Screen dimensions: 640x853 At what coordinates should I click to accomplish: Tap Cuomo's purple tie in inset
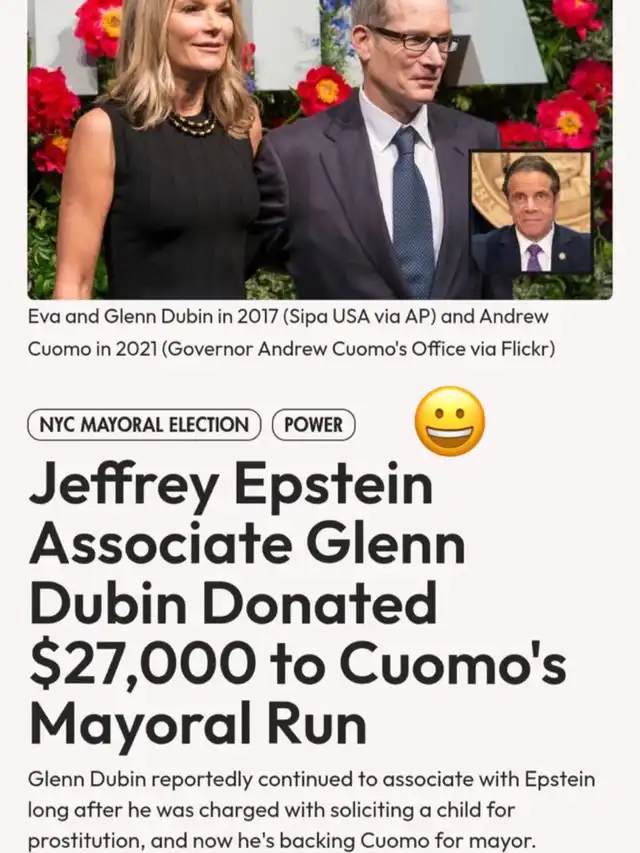click(534, 257)
